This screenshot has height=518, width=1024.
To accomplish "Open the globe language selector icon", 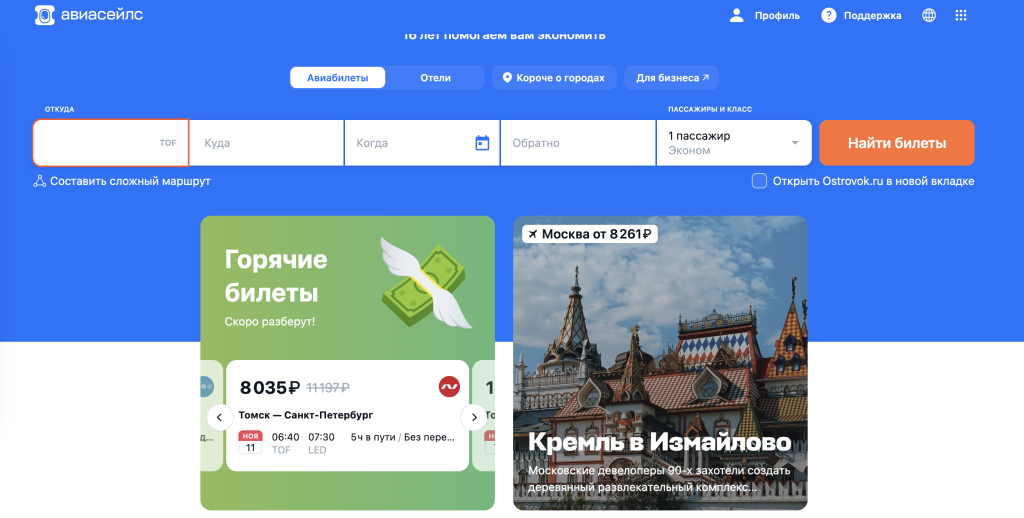I will (x=929, y=15).
